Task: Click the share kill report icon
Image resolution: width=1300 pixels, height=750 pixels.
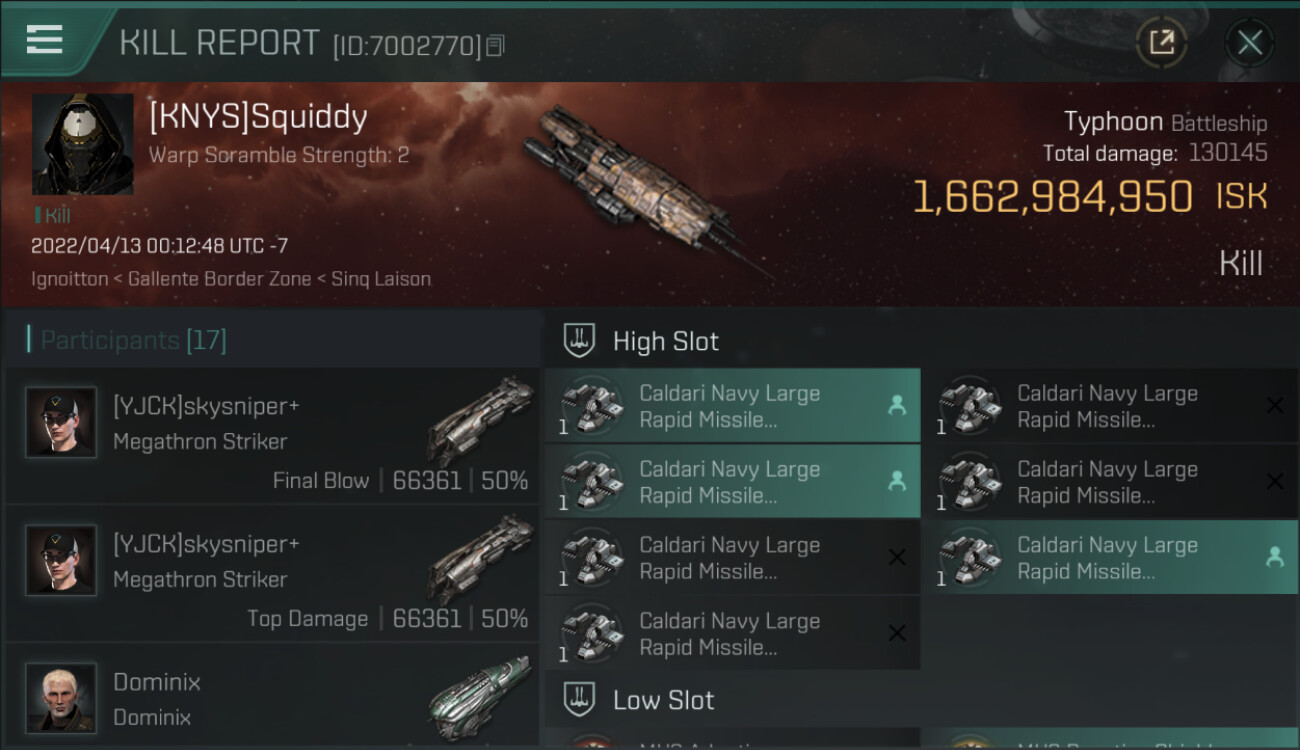Action: 1161,42
